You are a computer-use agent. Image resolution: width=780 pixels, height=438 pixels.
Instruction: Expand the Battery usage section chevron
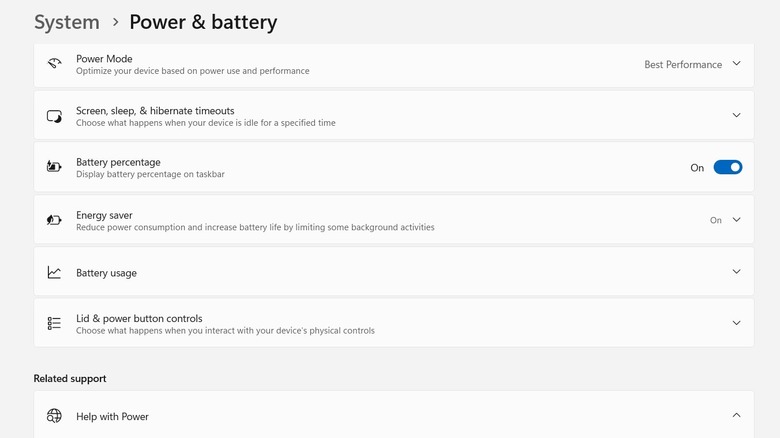(x=736, y=272)
